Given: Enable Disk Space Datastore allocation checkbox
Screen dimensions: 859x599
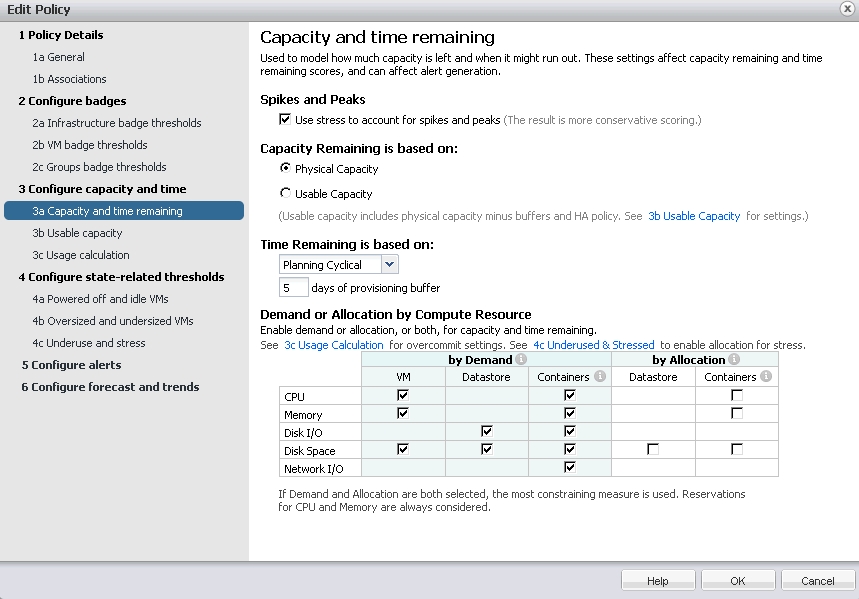Looking at the screenshot, I should (x=652, y=449).
